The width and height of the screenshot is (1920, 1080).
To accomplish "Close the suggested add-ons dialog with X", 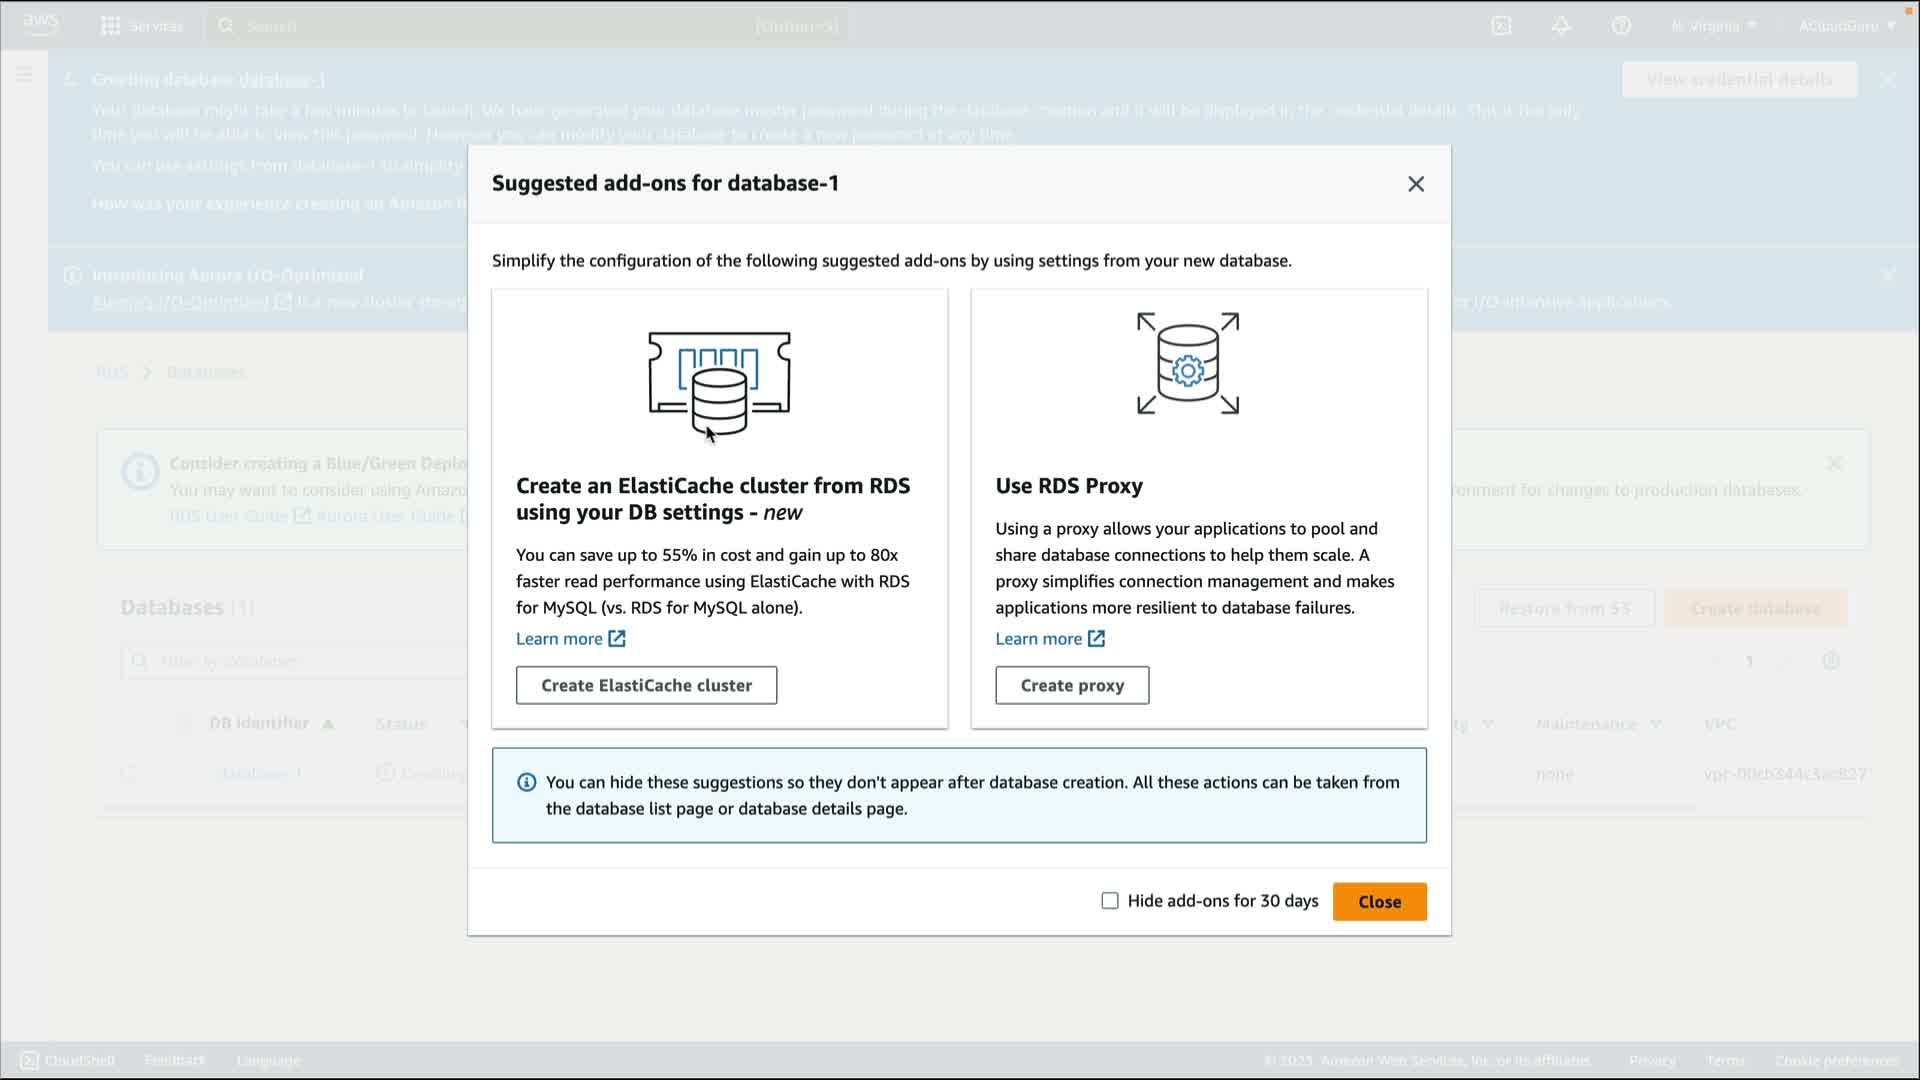I will click(x=1415, y=184).
